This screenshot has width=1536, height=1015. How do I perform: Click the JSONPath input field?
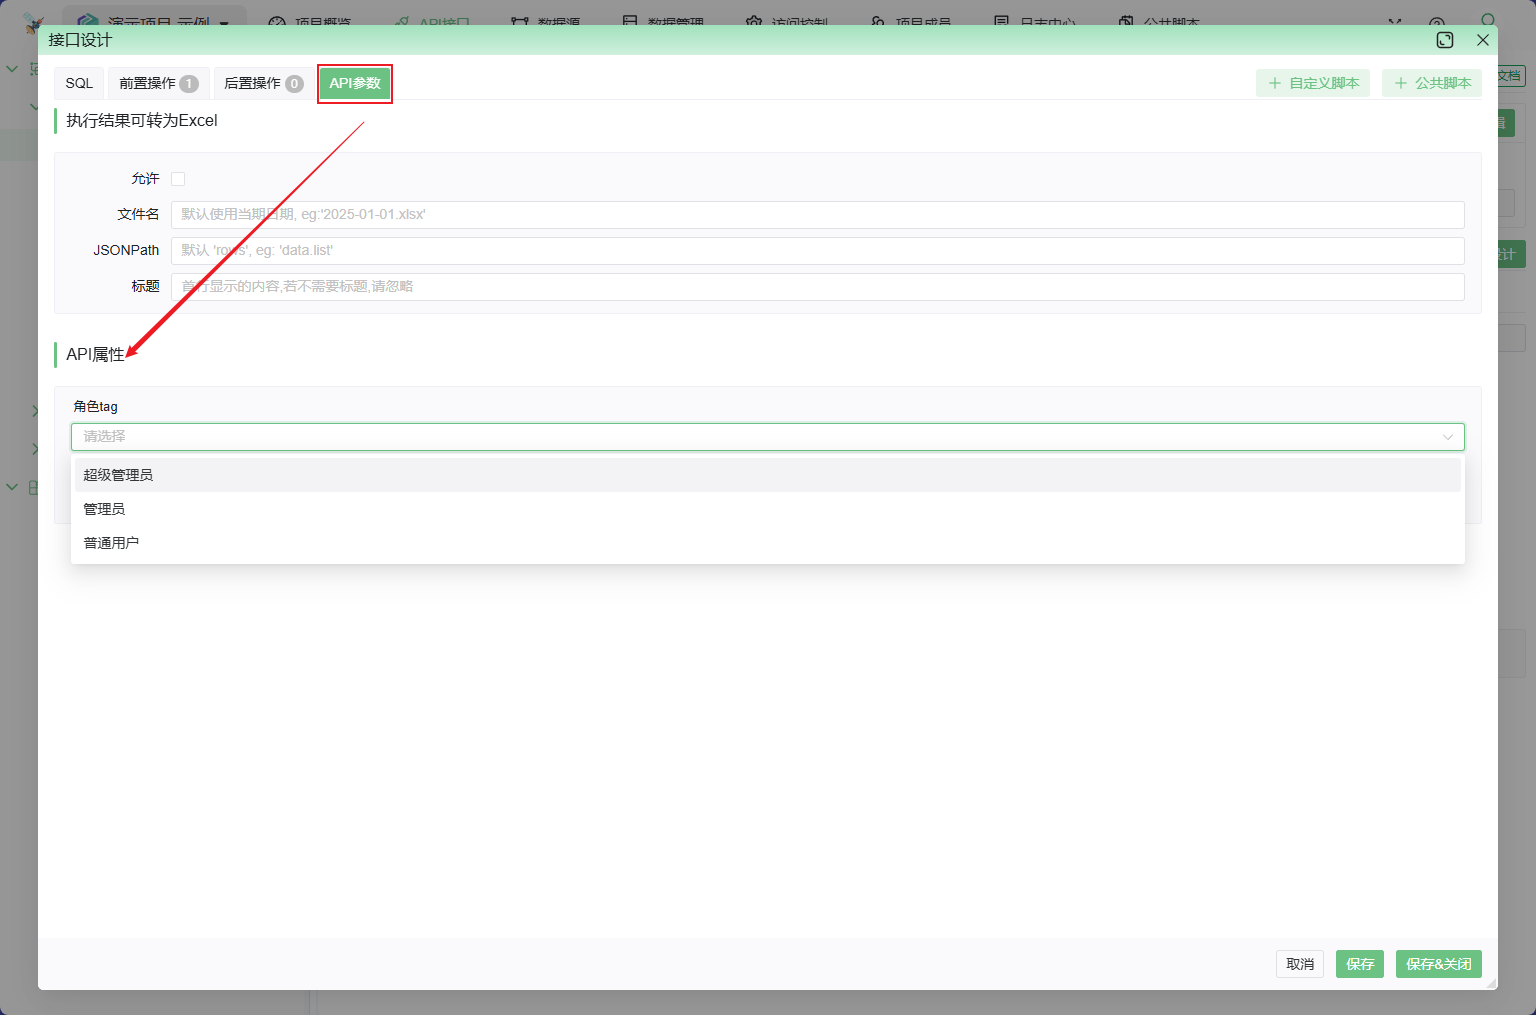click(817, 251)
